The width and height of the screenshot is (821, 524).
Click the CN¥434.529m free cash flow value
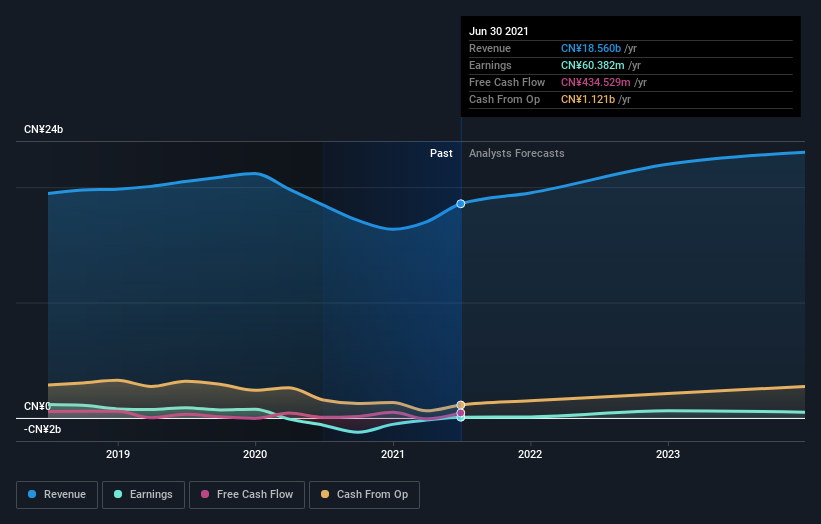[x=595, y=82]
